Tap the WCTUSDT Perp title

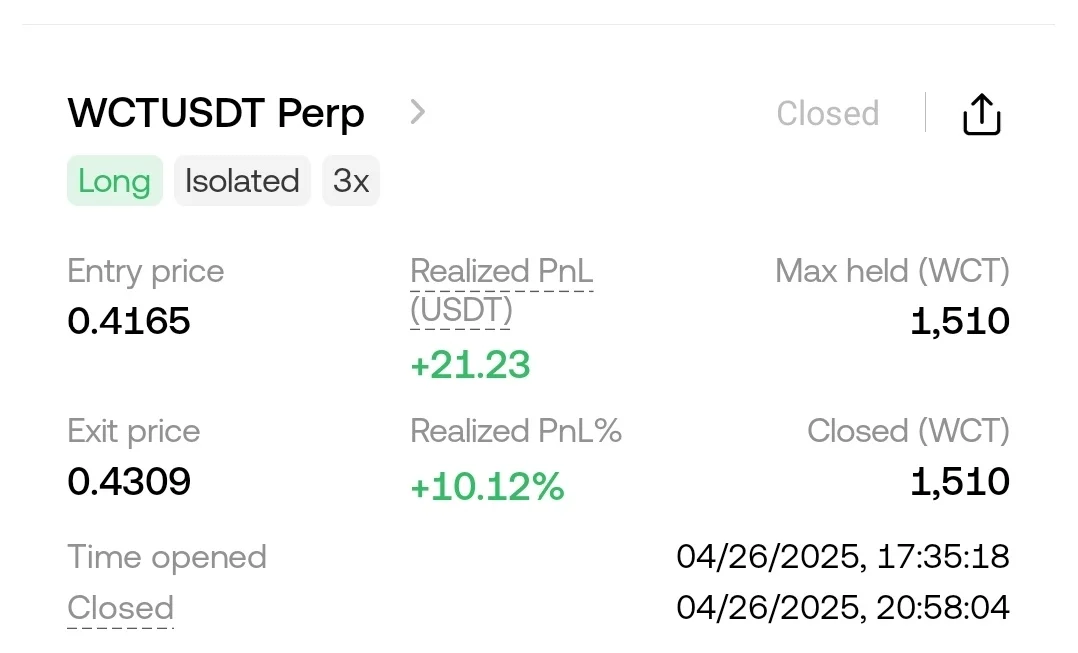click(216, 113)
